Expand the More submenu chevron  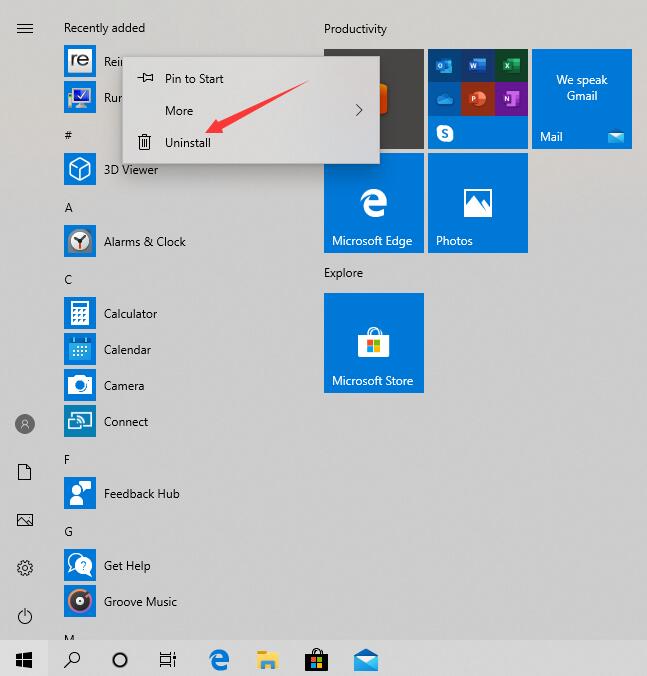[359, 110]
